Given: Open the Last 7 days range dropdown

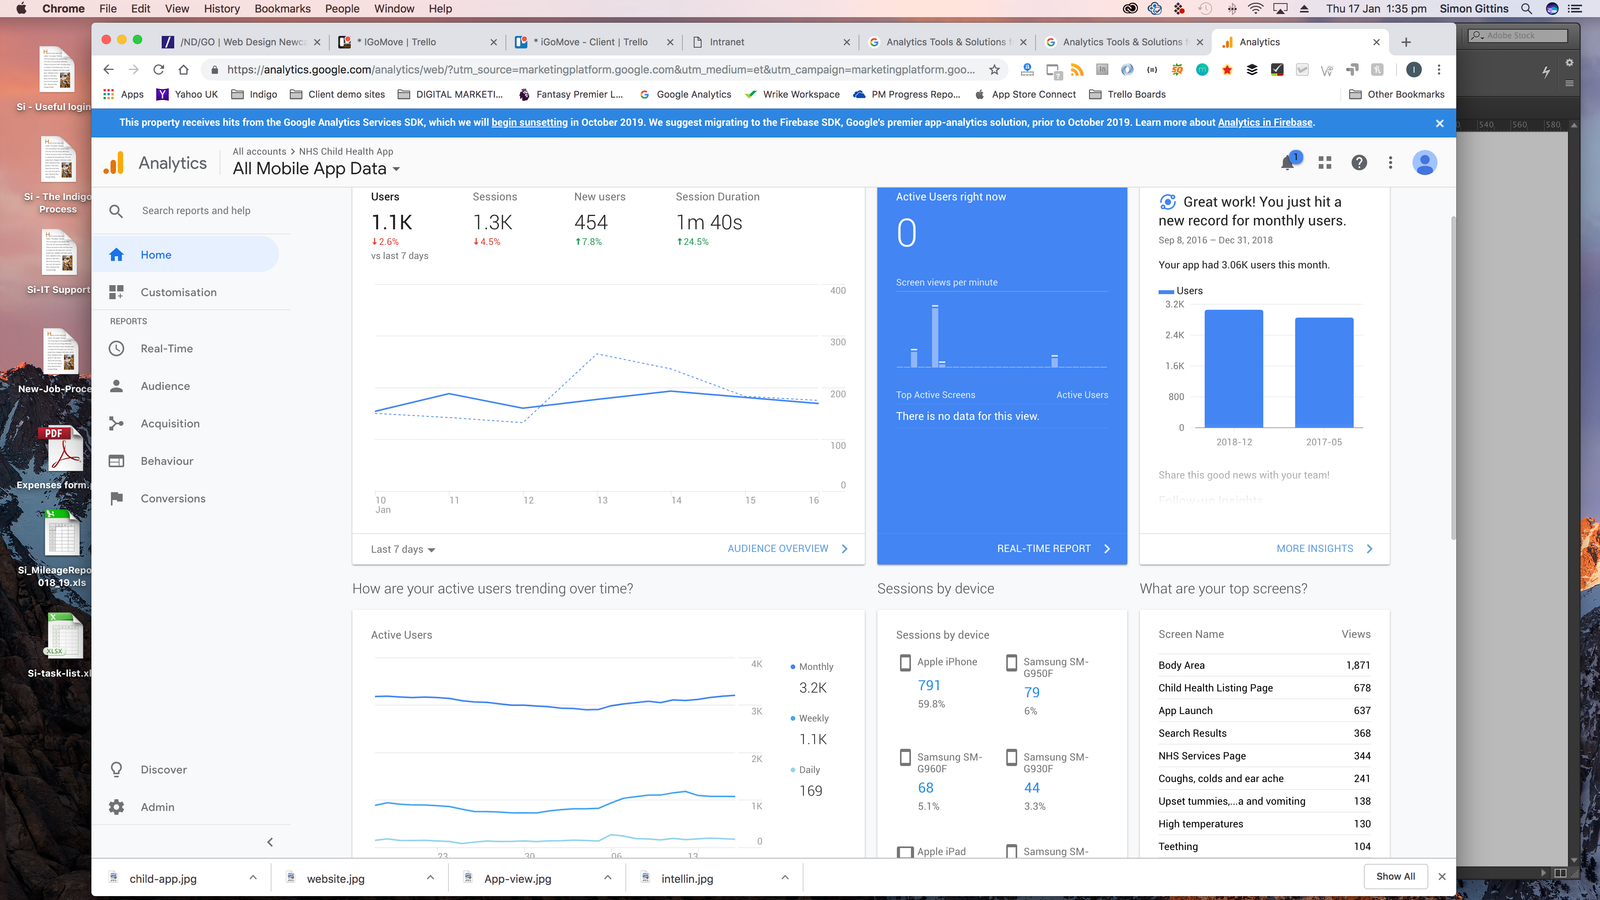Looking at the screenshot, I should coord(403,549).
